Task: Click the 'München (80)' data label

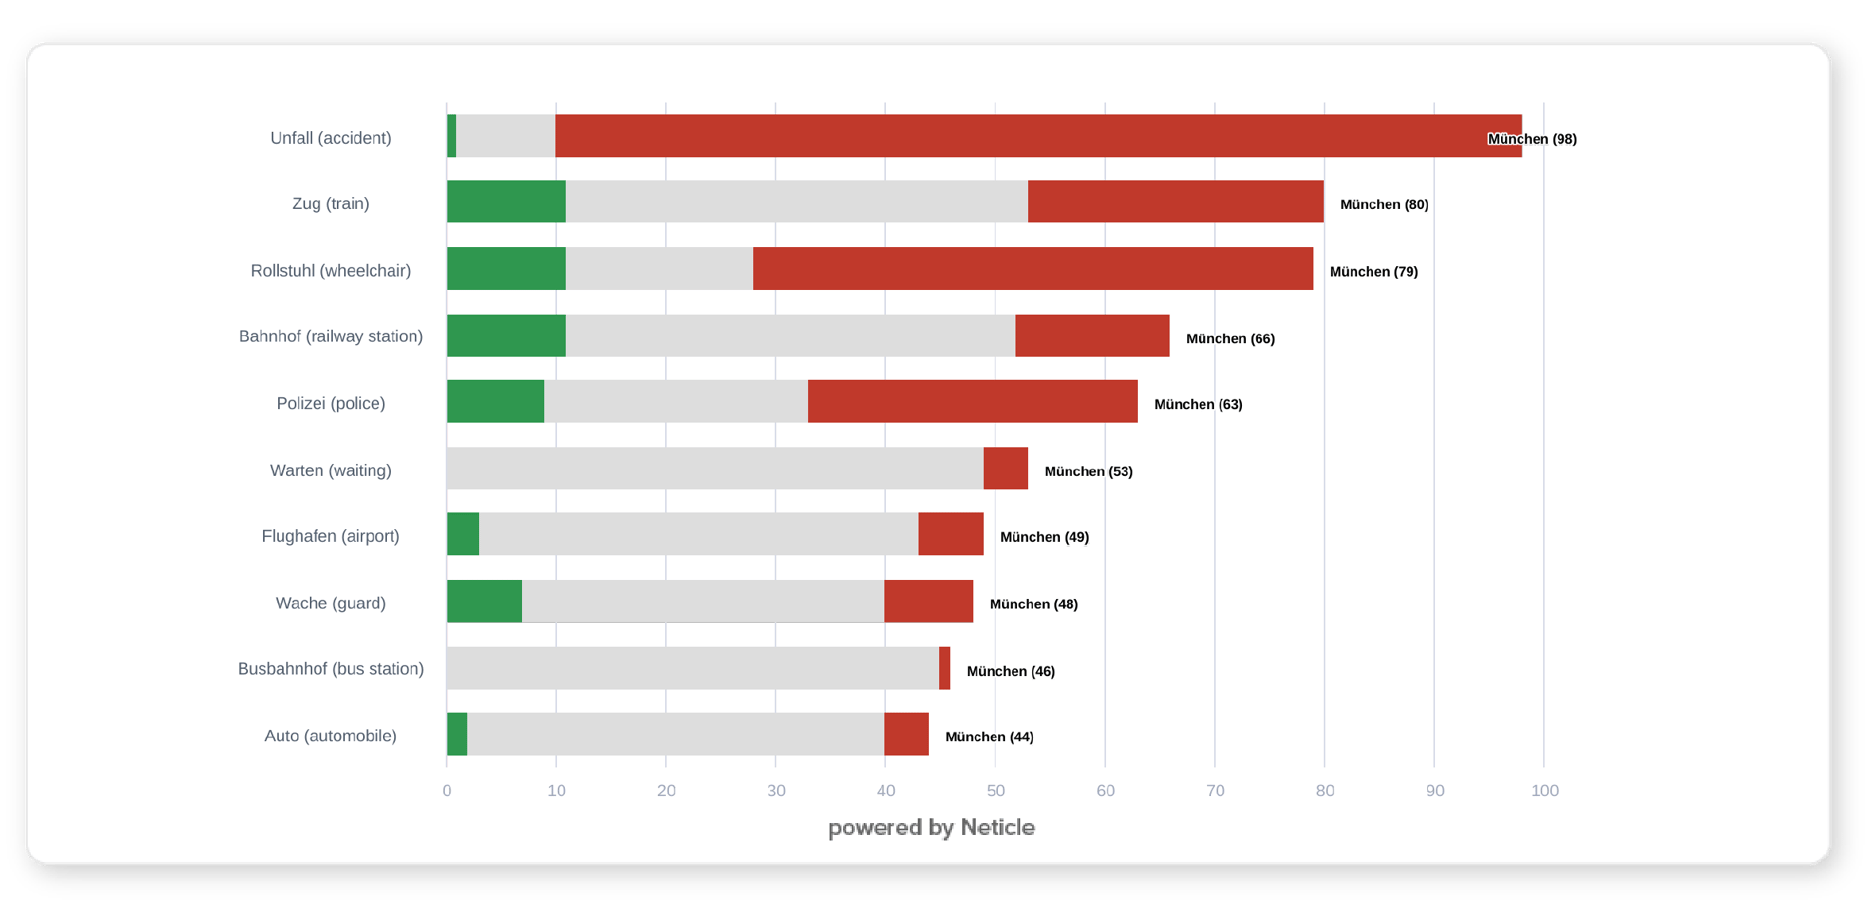Action: [1384, 205]
